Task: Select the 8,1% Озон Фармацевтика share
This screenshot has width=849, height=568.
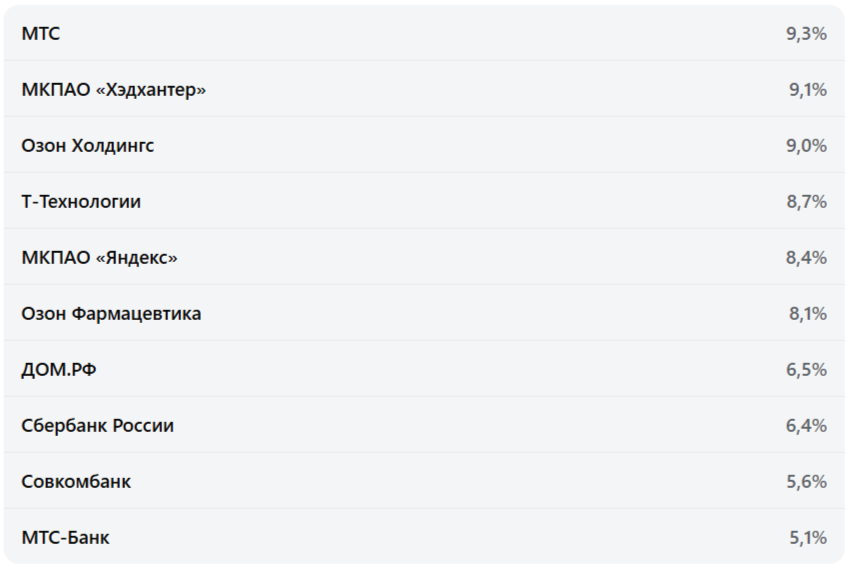Action: tap(807, 314)
